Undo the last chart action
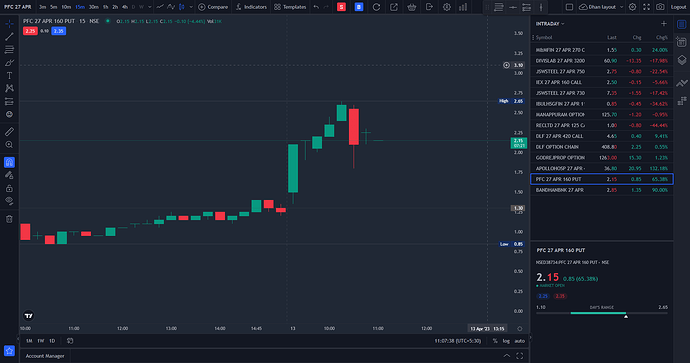This screenshot has width=690, height=363. pyautogui.click(x=316, y=7)
